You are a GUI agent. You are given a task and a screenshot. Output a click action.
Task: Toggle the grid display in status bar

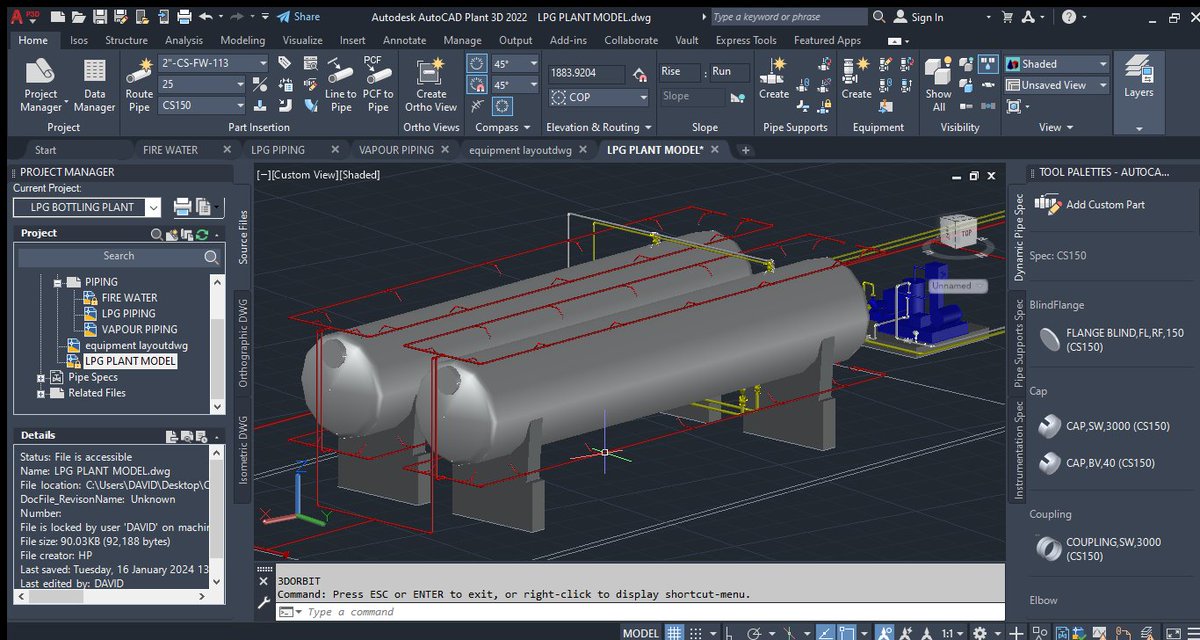(x=676, y=633)
